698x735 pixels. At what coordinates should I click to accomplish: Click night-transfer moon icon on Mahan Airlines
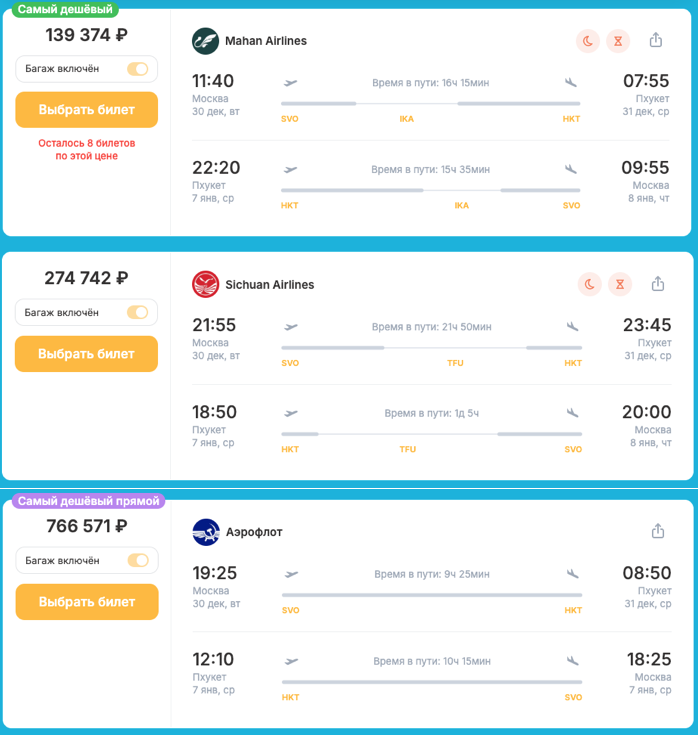(x=589, y=41)
